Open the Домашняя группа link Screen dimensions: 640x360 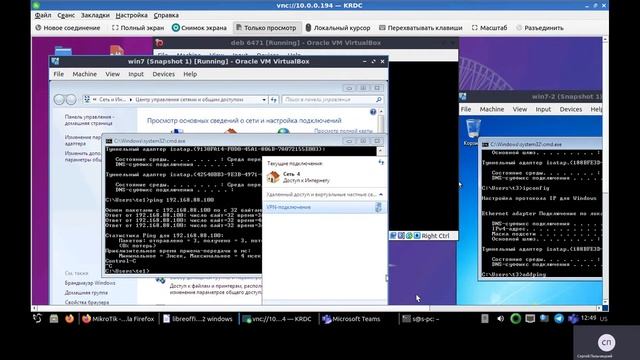coord(86,293)
